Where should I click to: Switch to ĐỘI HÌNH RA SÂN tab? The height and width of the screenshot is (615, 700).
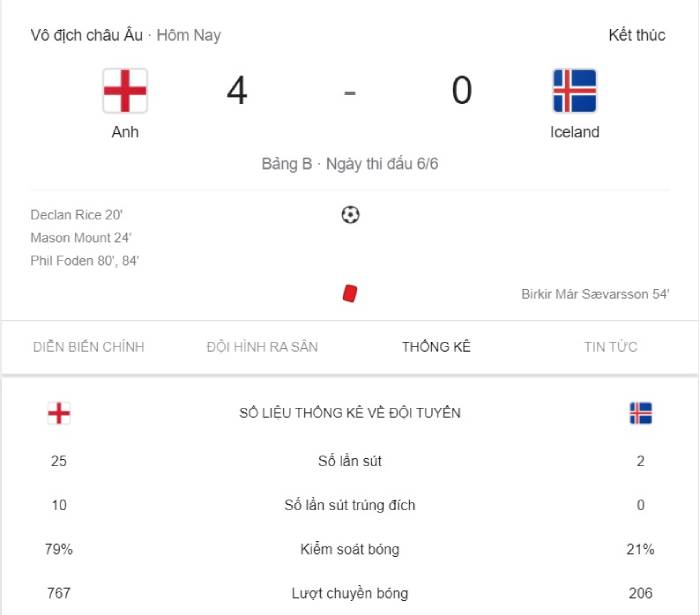click(x=262, y=347)
